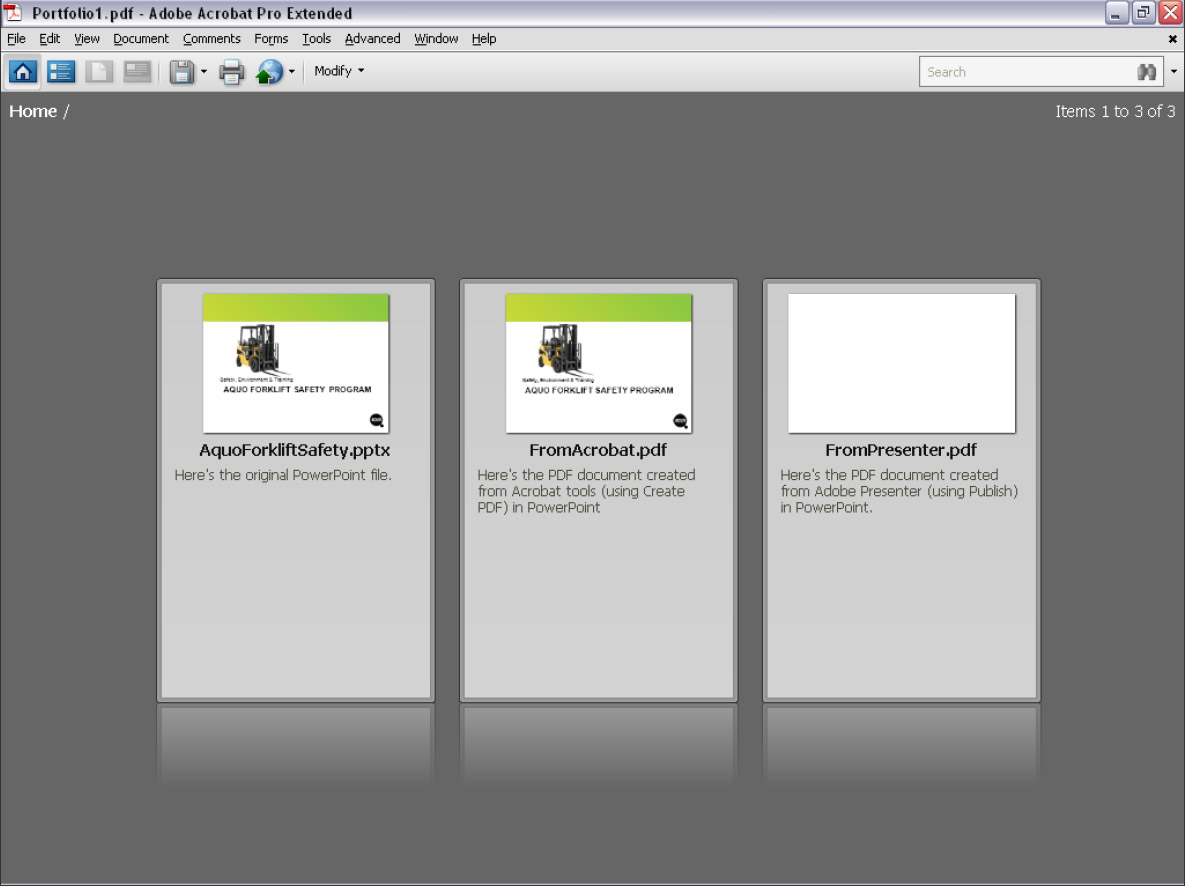Print the portfolio using printer icon
The image size is (1185, 886).
[232, 72]
